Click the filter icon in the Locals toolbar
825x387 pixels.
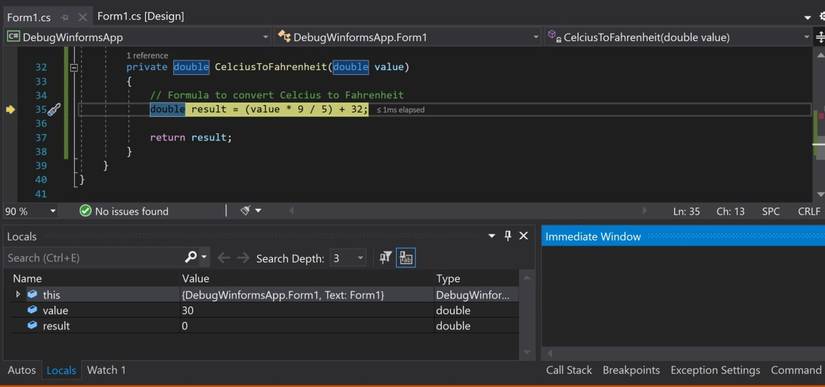point(386,257)
